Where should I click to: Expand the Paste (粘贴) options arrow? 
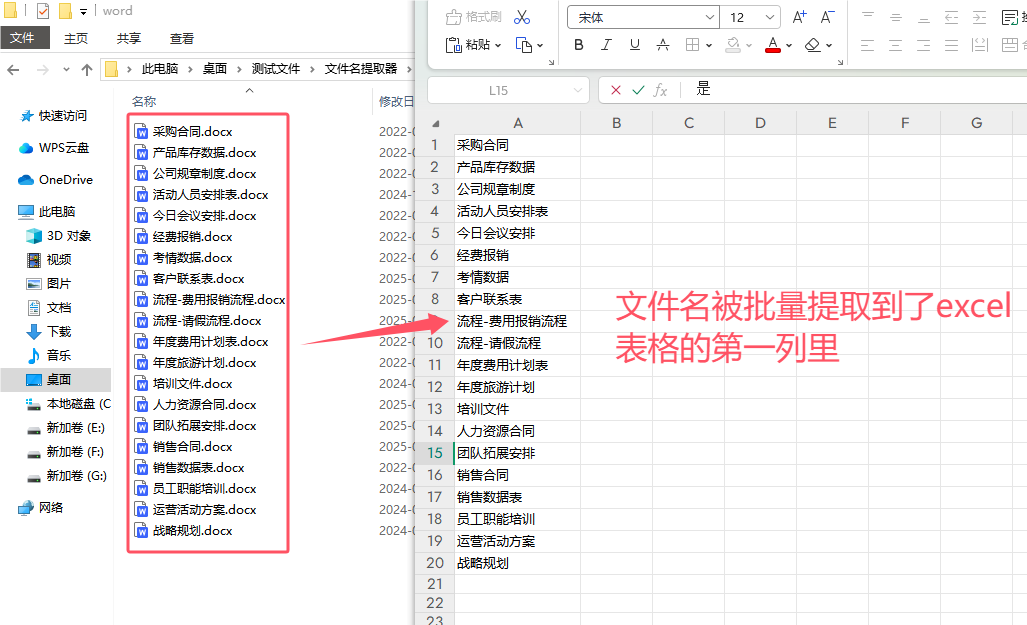[x=498, y=45]
